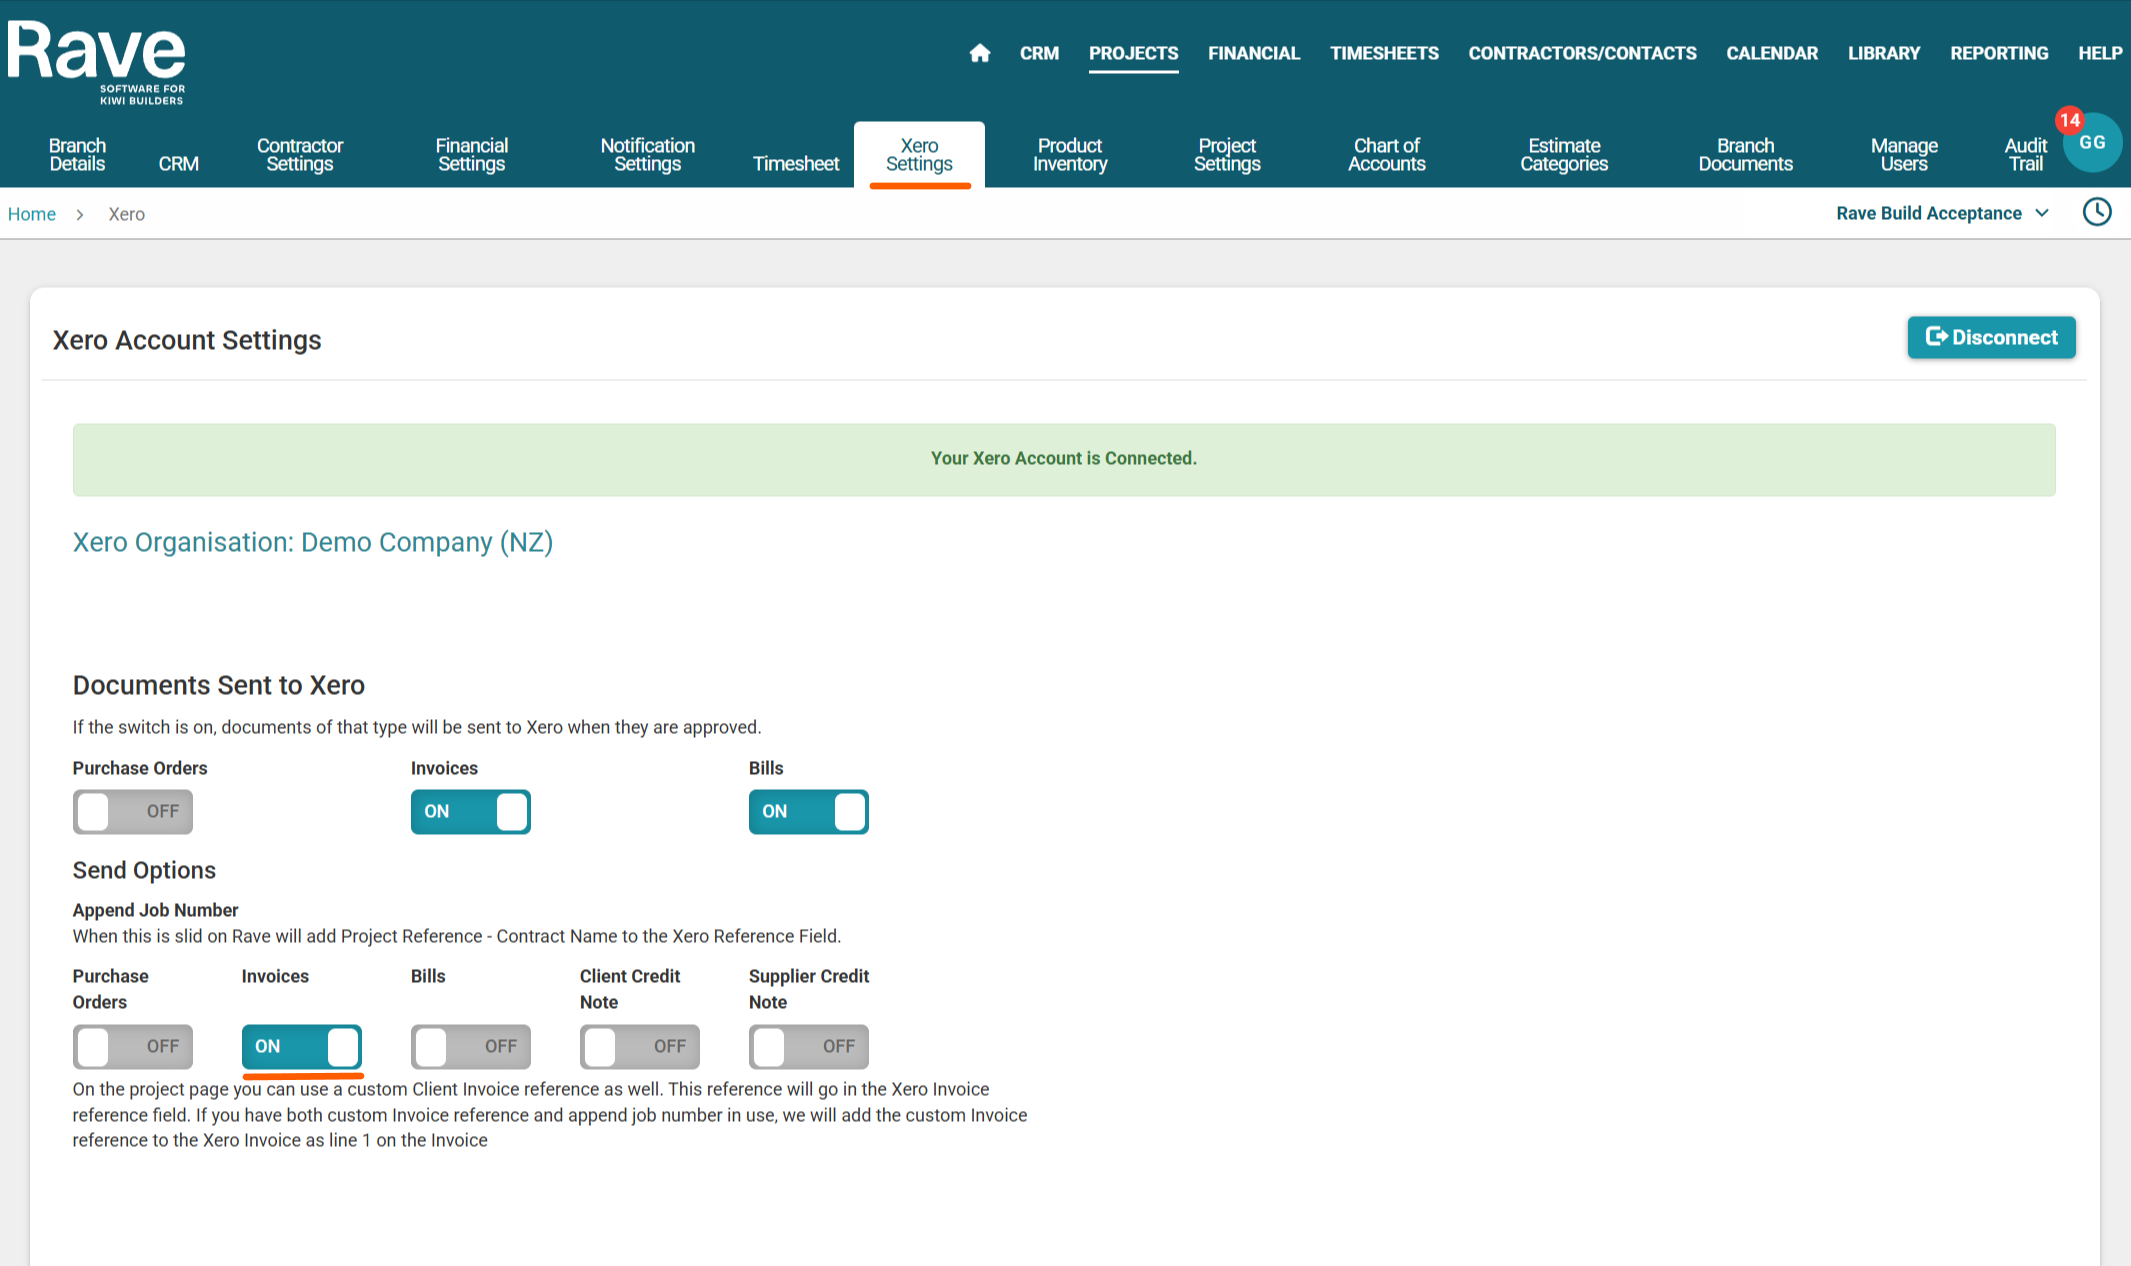Click the home icon in top navigation

[x=979, y=53]
